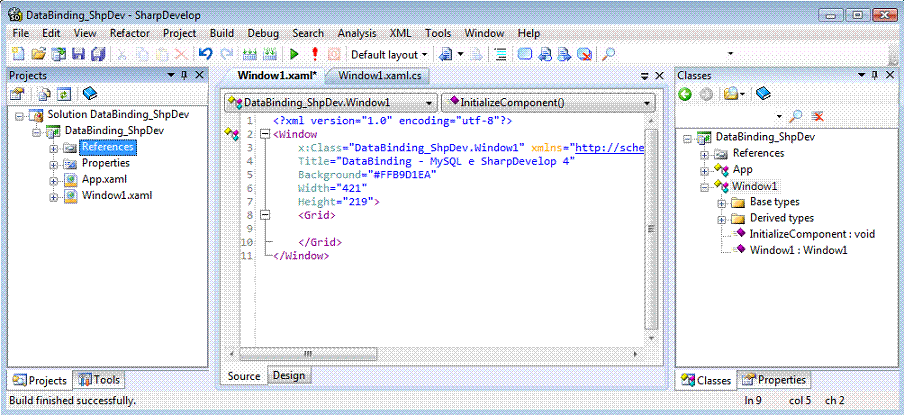
Task: Open the Default layout dropdown
Action: pyautogui.click(x=389, y=54)
